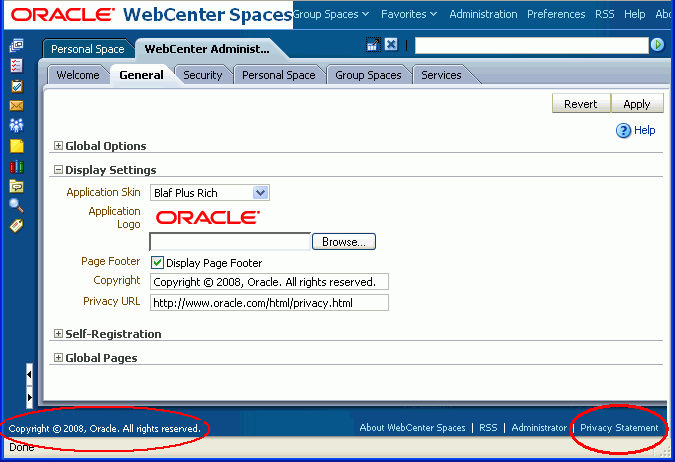Expand the Global Pages section

(x=58, y=357)
